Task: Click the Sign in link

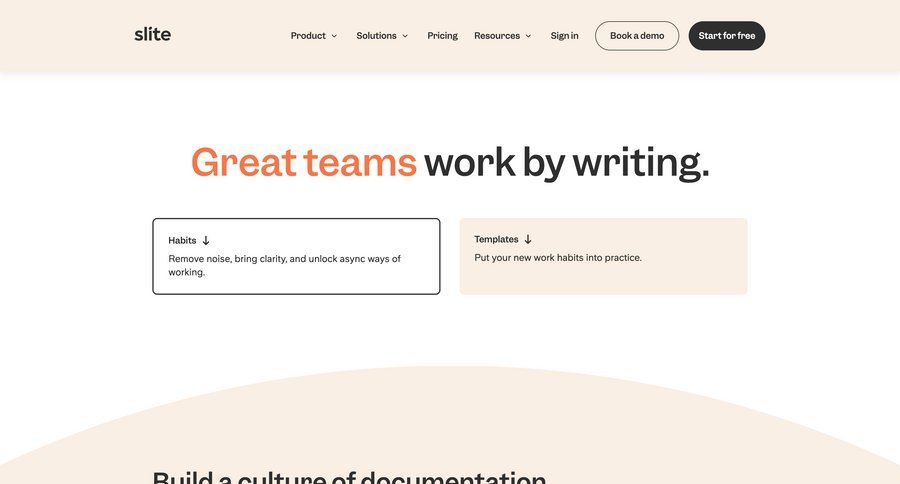Action: coord(564,36)
